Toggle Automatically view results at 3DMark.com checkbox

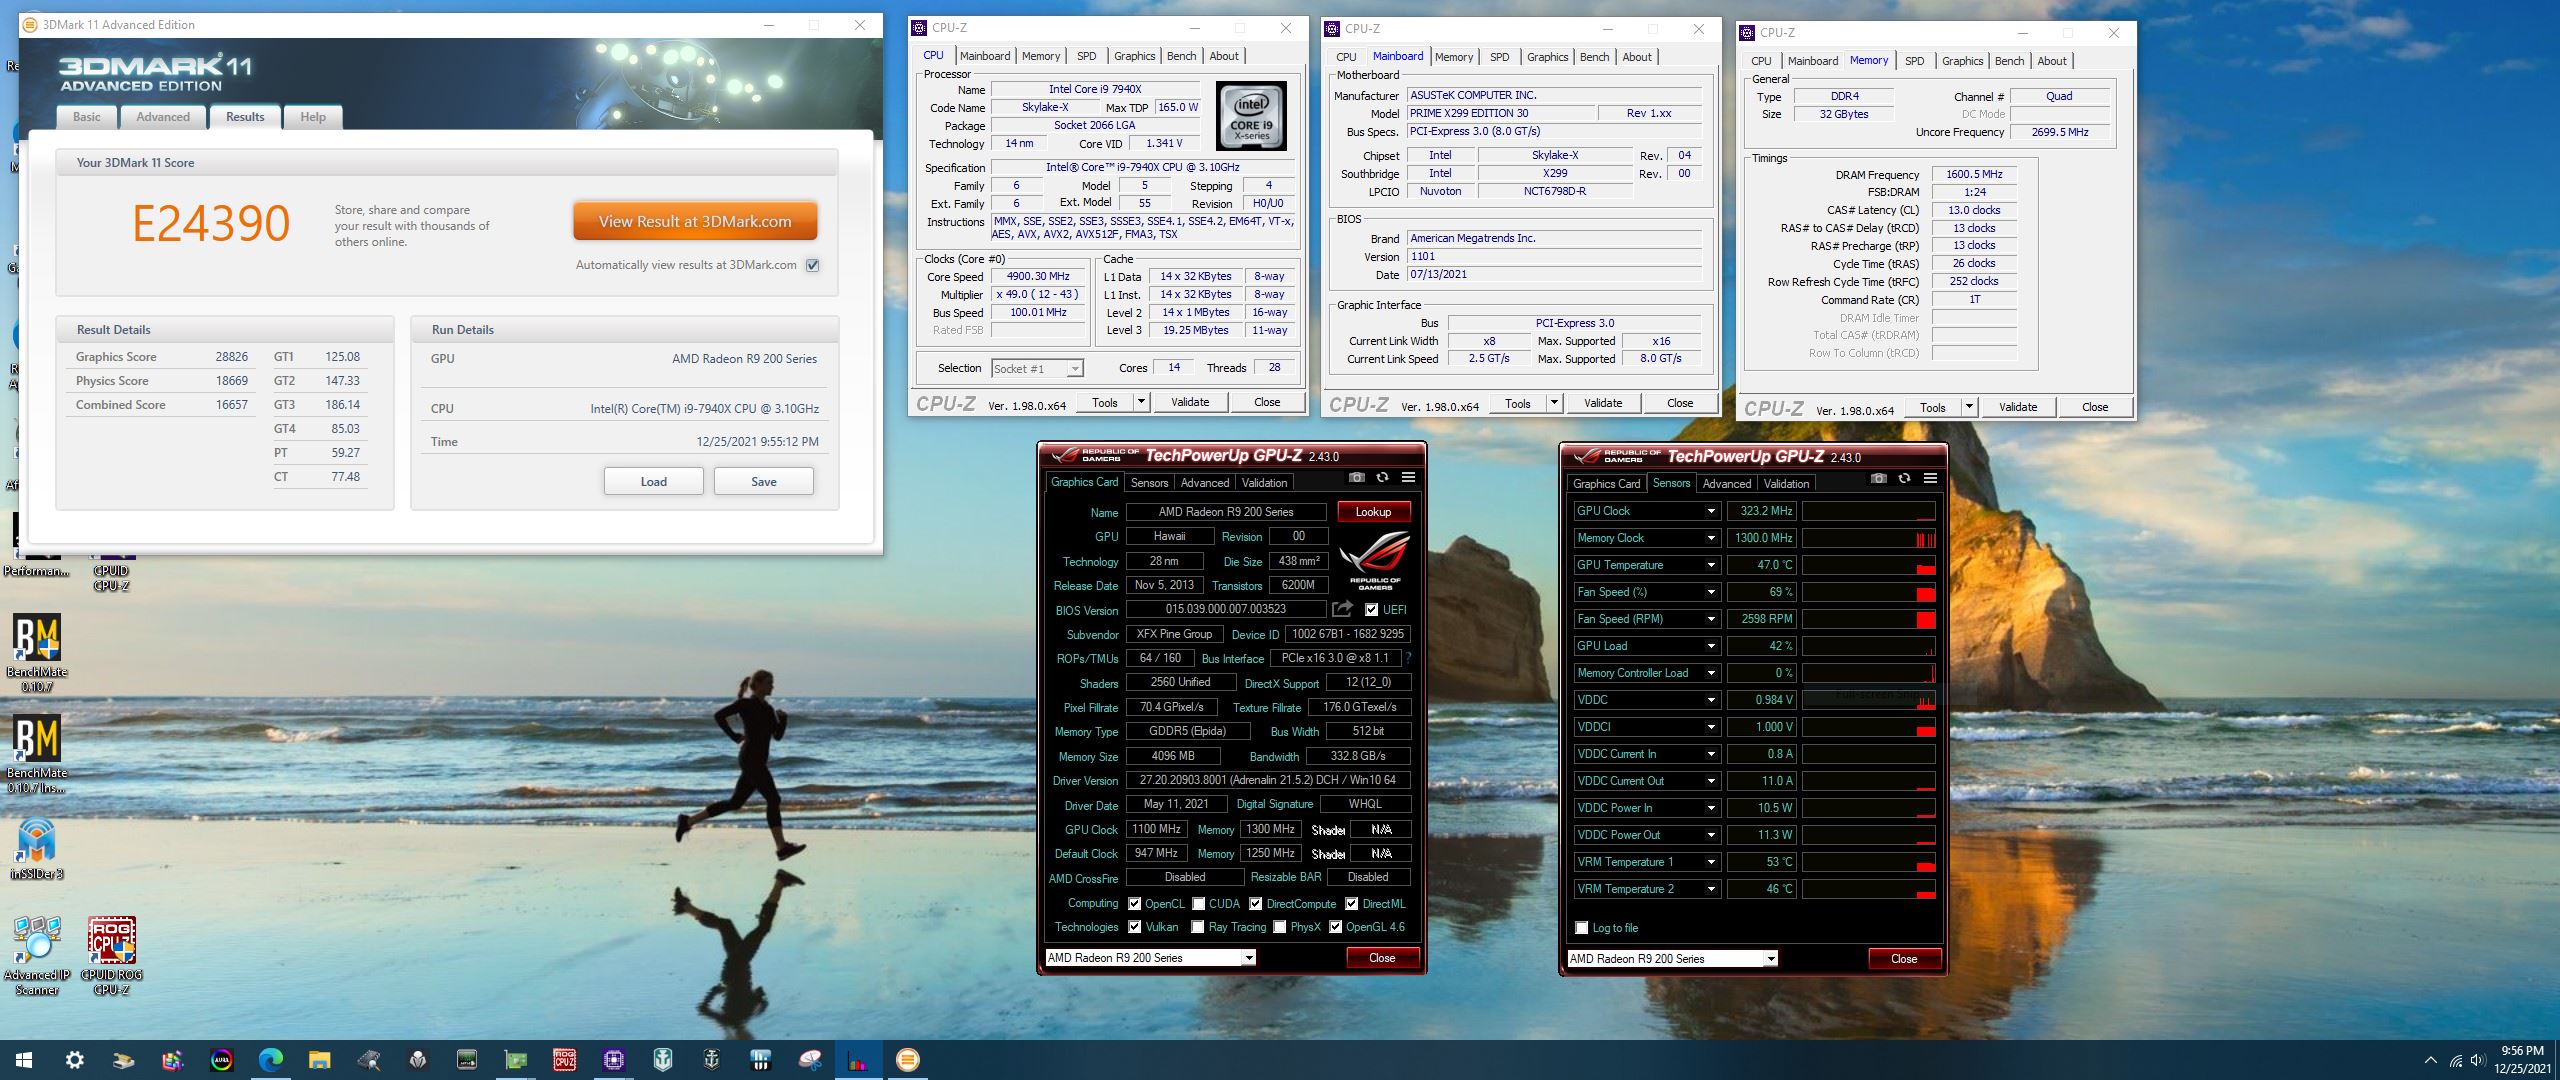813,265
